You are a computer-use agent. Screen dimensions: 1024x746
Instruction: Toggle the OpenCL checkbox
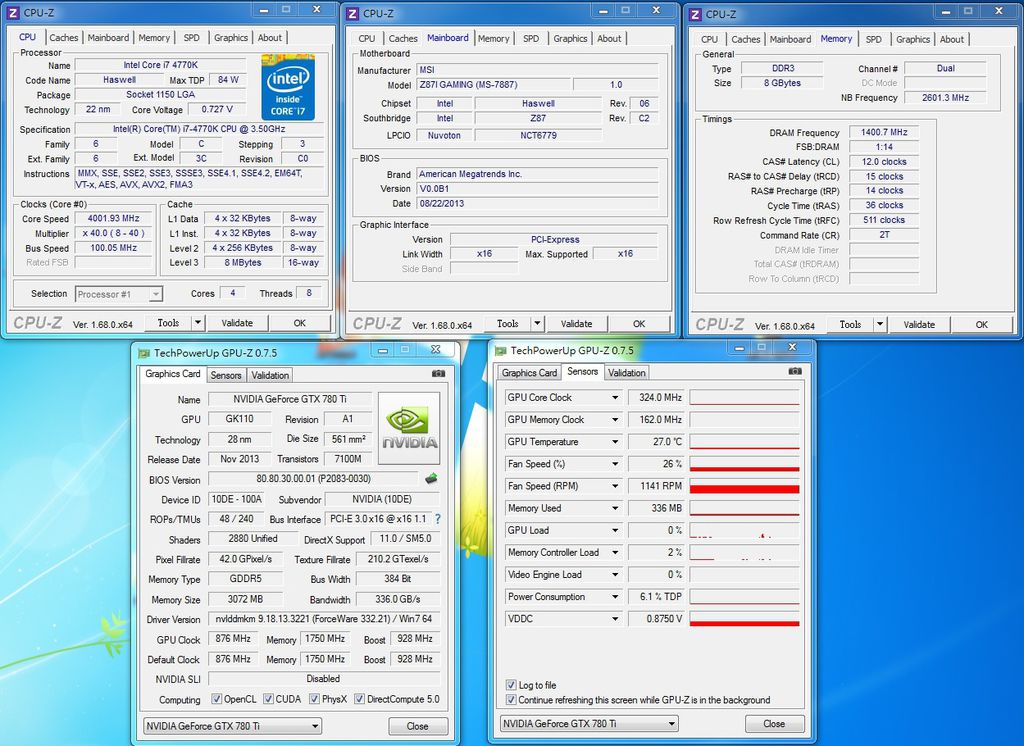coord(216,699)
